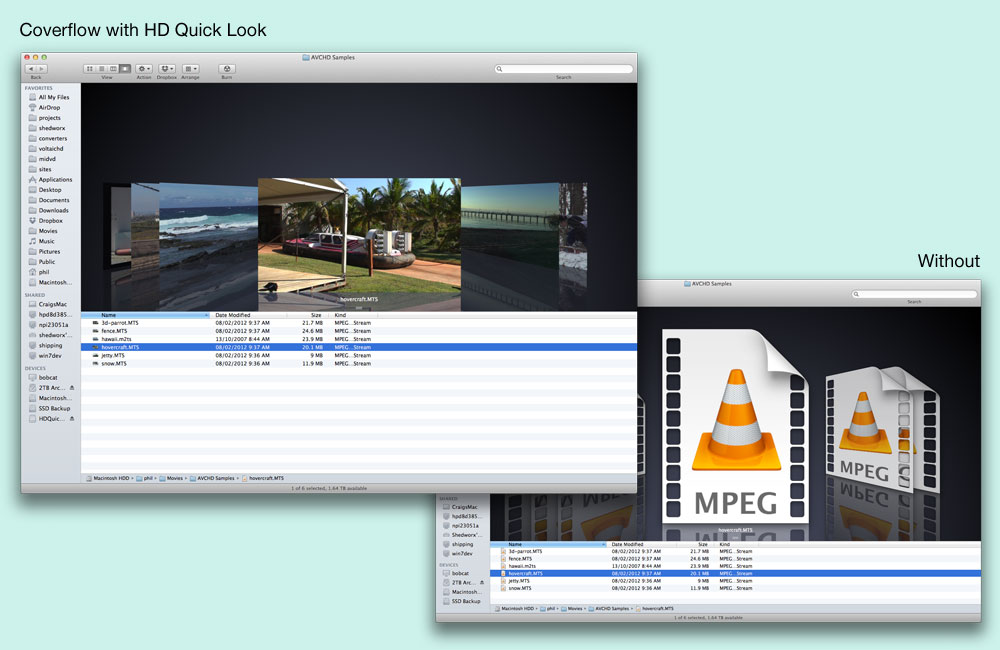Image resolution: width=1000 pixels, height=650 pixels.
Task: Select snow.MTS in the front window list
Action: coord(358,364)
